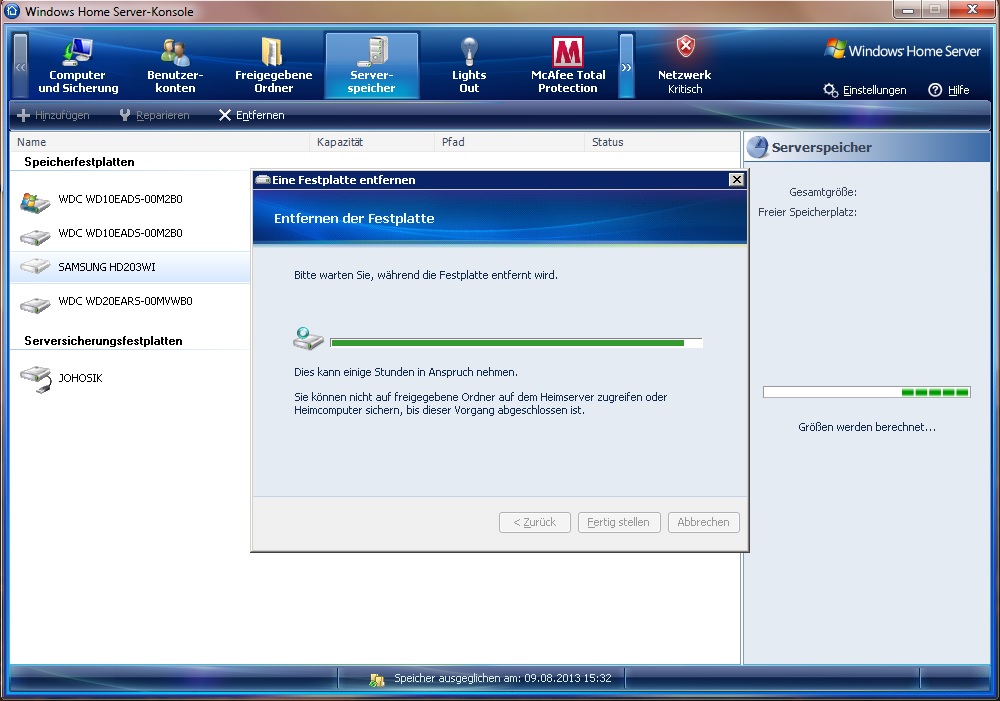Click the WDC WD20EARS-00MVWB0 row text
This screenshot has height=701, width=1000.
pyautogui.click(x=125, y=300)
